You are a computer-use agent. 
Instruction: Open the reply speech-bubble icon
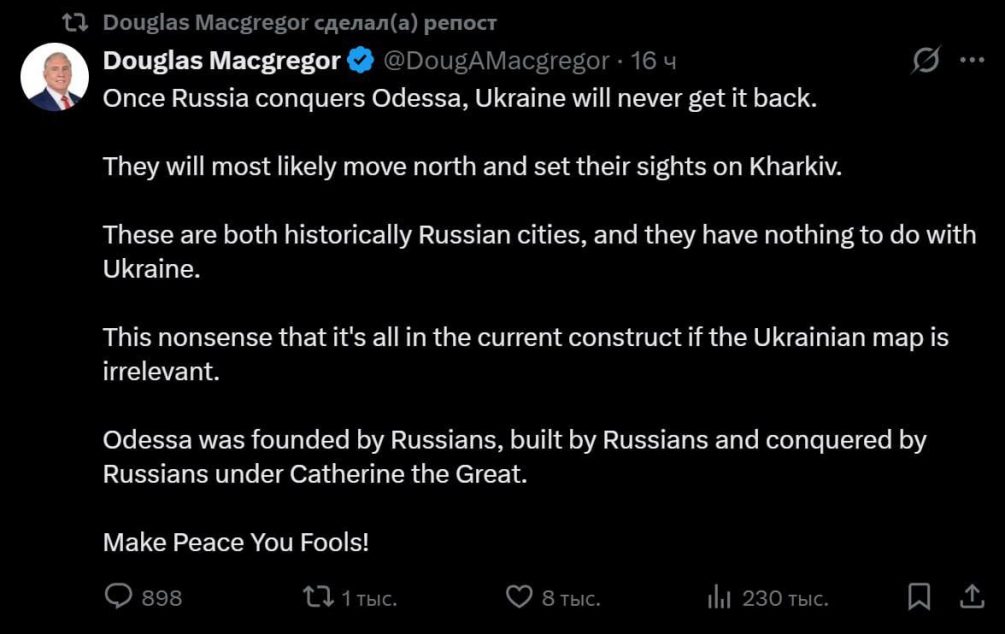point(119,597)
